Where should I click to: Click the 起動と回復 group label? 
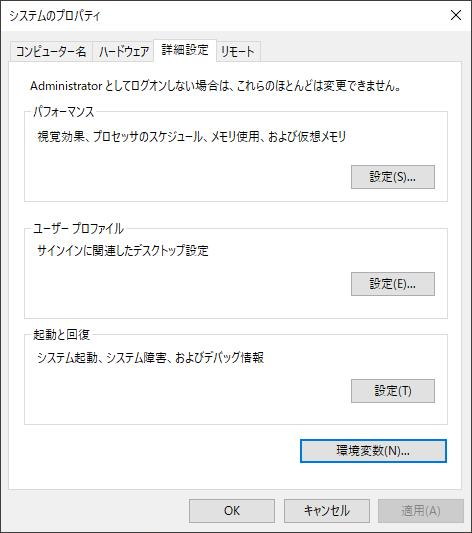(61, 334)
